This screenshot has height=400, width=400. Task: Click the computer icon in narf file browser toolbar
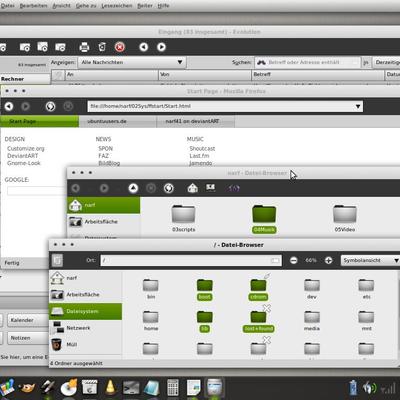[x=210, y=188]
